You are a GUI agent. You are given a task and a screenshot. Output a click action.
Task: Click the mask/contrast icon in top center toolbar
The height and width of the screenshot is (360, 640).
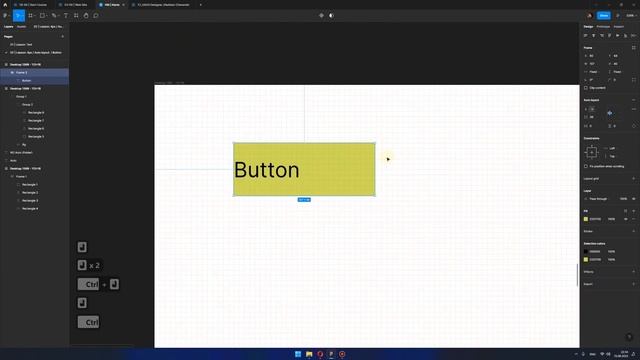coord(331,16)
